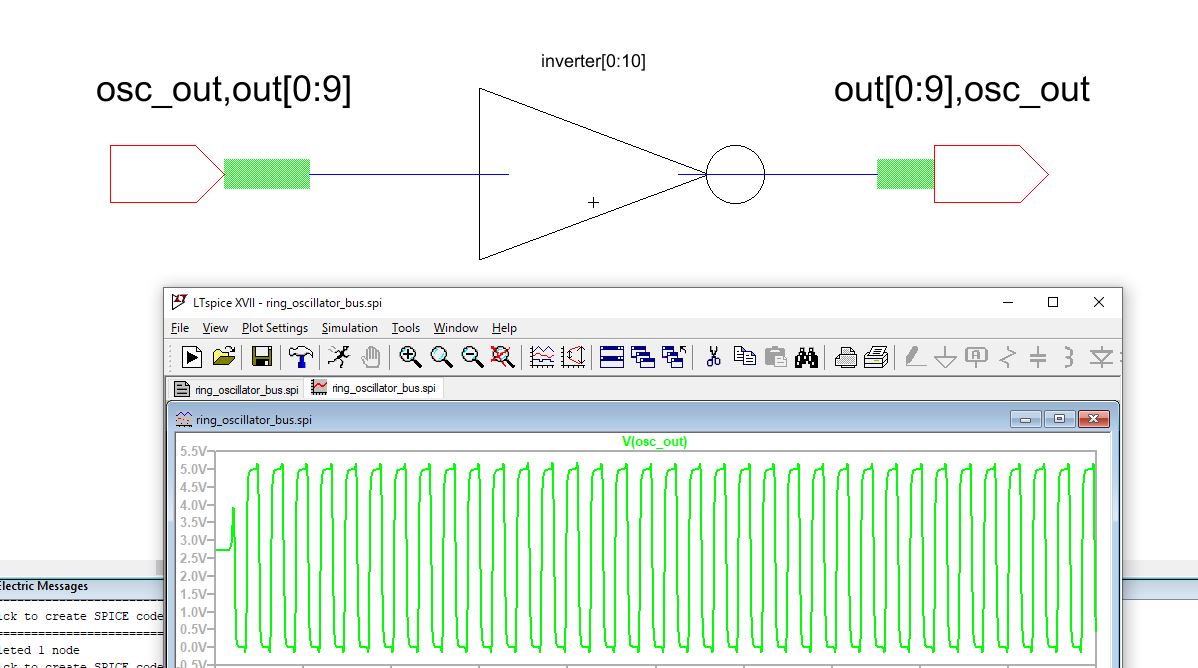Click the Autorange plot icon
Viewport: 1198px width, 668px height.
tap(542, 356)
